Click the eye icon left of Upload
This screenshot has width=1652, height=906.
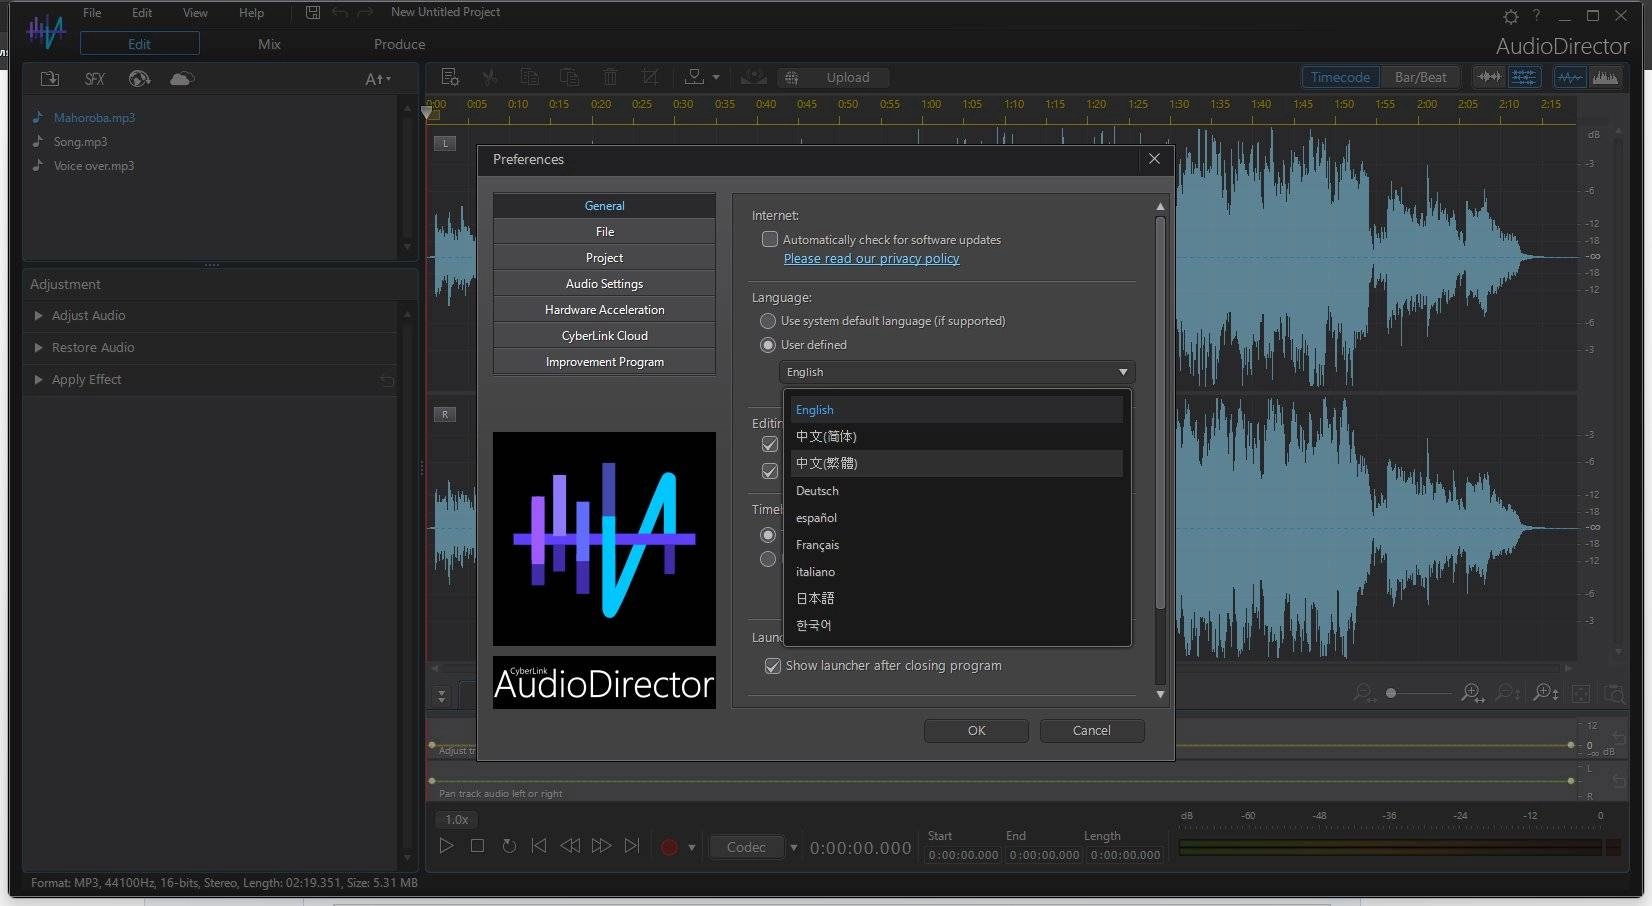[754, 77]
